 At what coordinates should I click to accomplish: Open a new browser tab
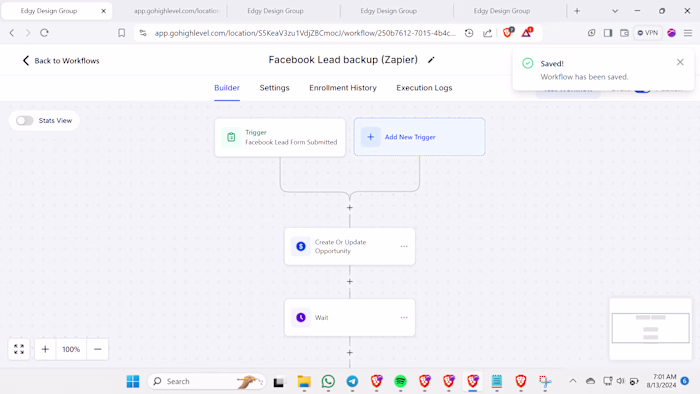coord(577,11)
